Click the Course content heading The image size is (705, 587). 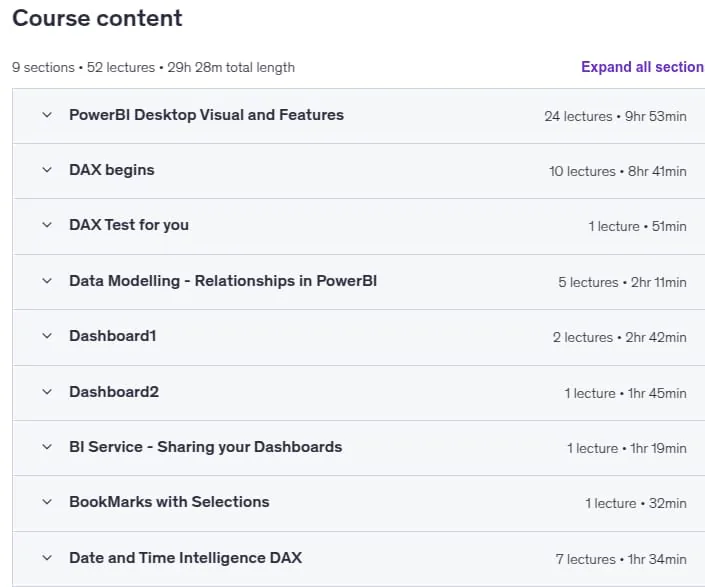coord(97,18)
